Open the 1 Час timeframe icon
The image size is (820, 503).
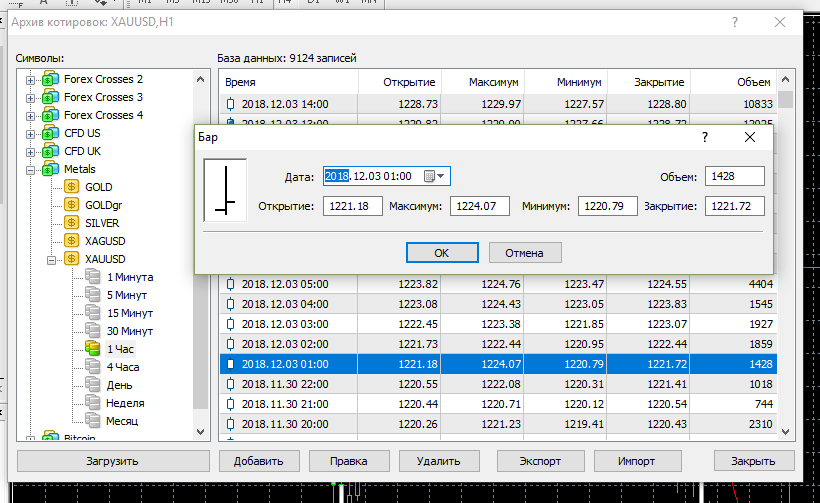tap(93, 349)
